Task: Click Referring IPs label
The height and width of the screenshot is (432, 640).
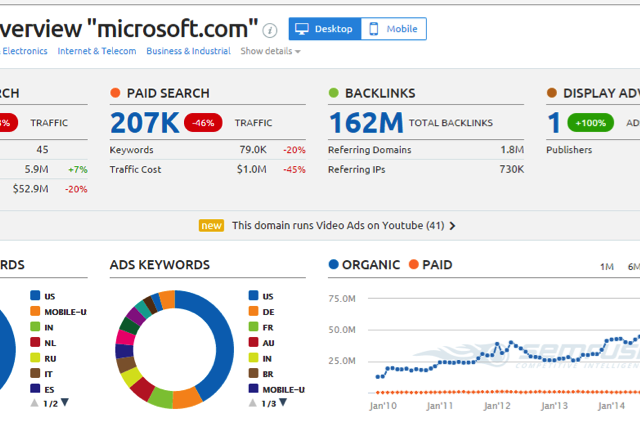Action: click(356, 169)
